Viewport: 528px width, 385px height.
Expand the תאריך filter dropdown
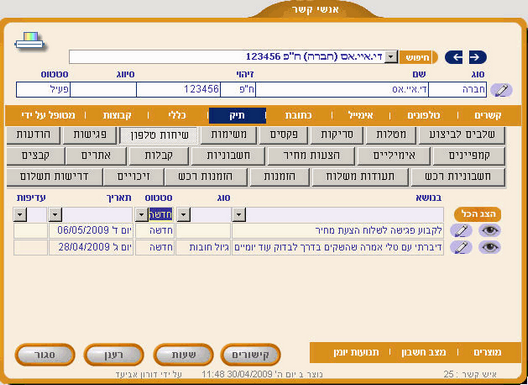click(55, 215)
